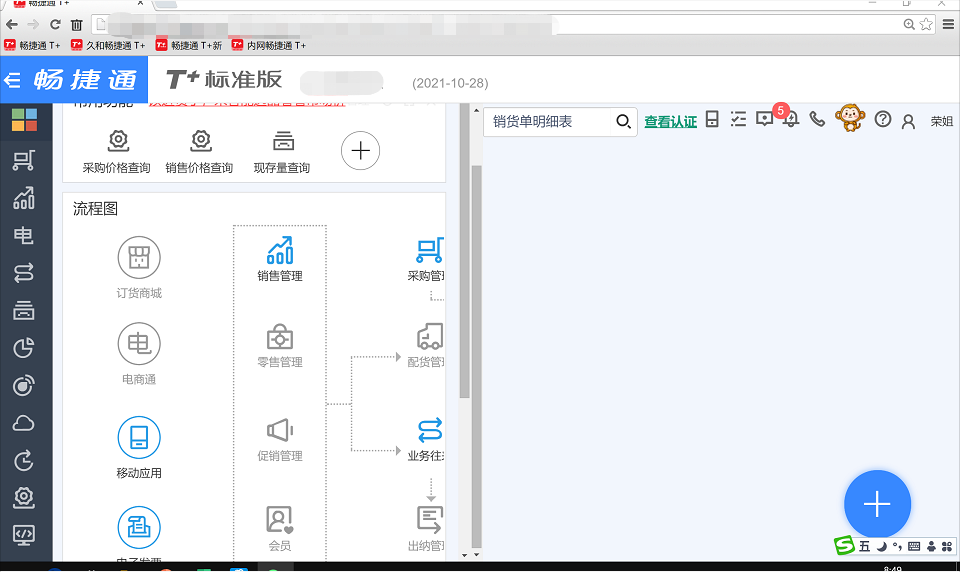Image resolution: width=960 pixels, height=572 pixels.
Task: Open the code monitor icon in sidebar
Action: point(24,535)
